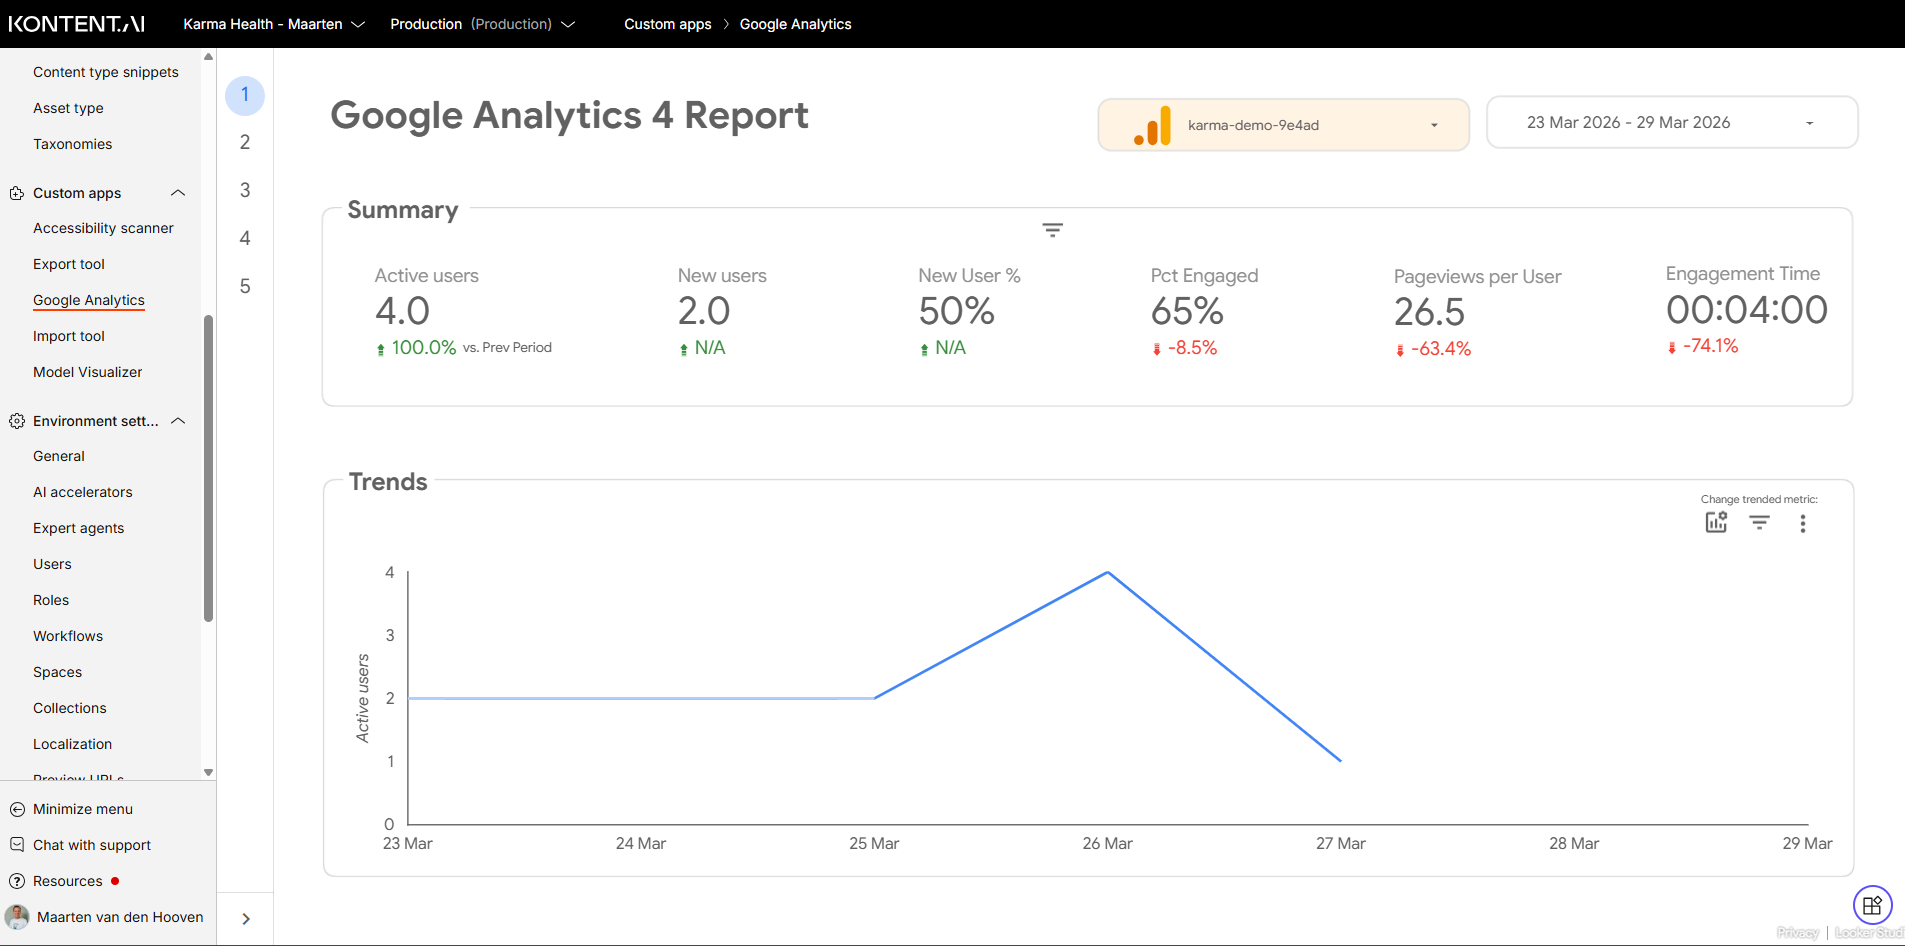
Task: Collapse the Environment settings sidebar section
Action: tap(178, 421)
